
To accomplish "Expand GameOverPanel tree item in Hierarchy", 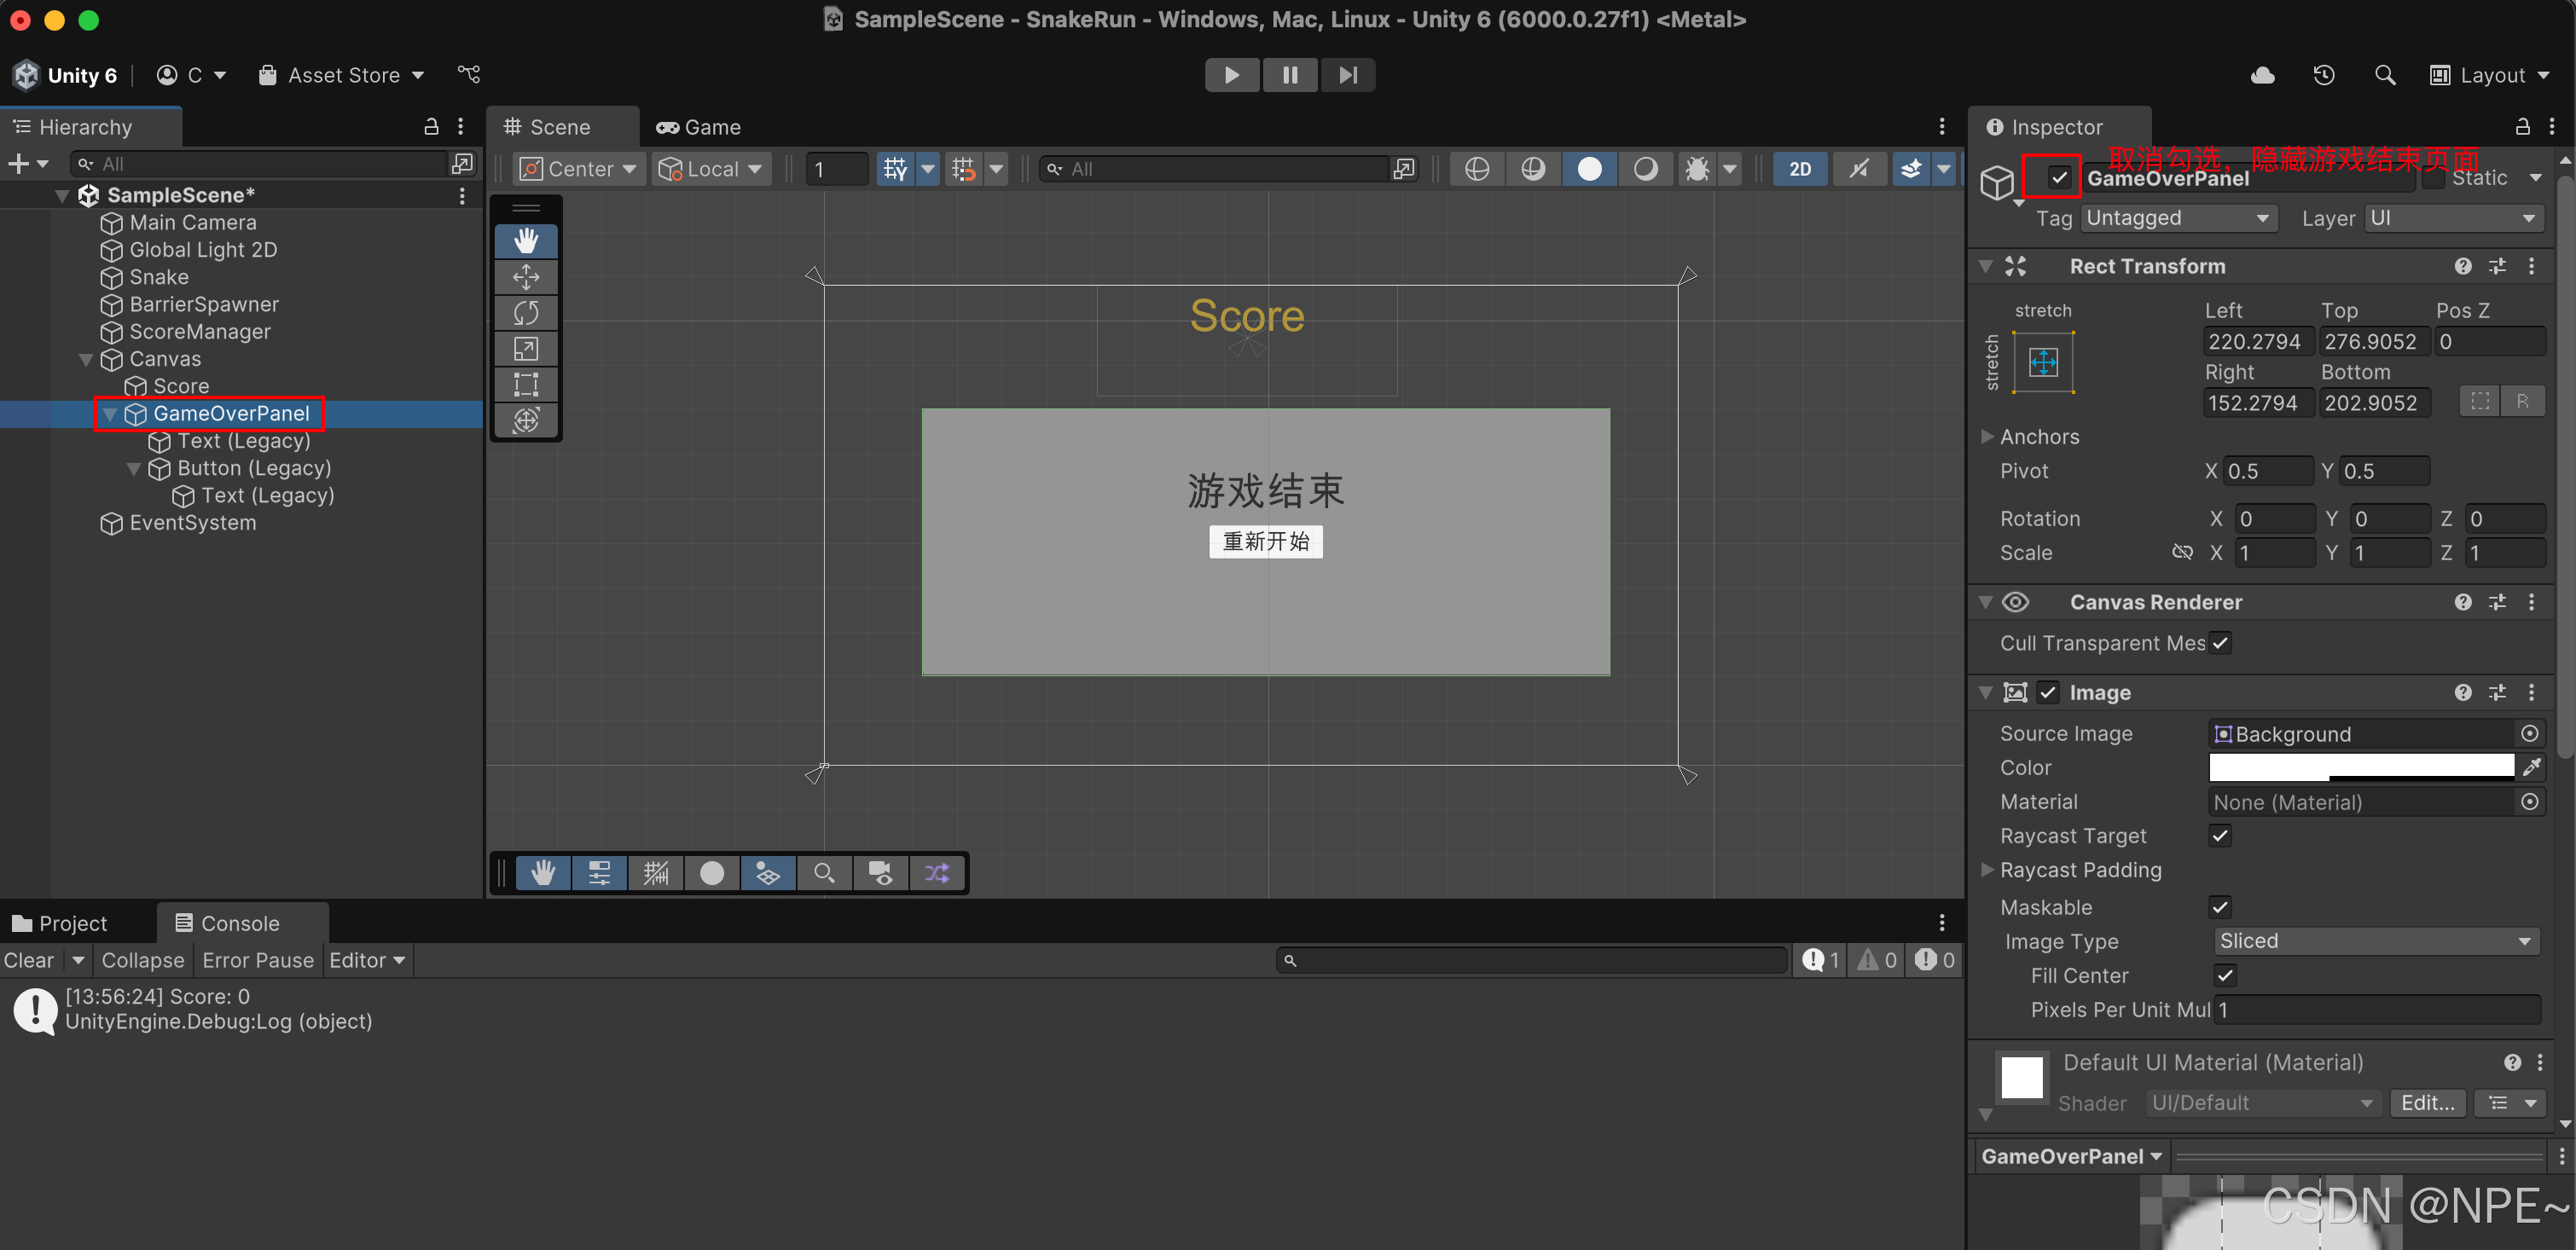I will click(x=105, y=414).
